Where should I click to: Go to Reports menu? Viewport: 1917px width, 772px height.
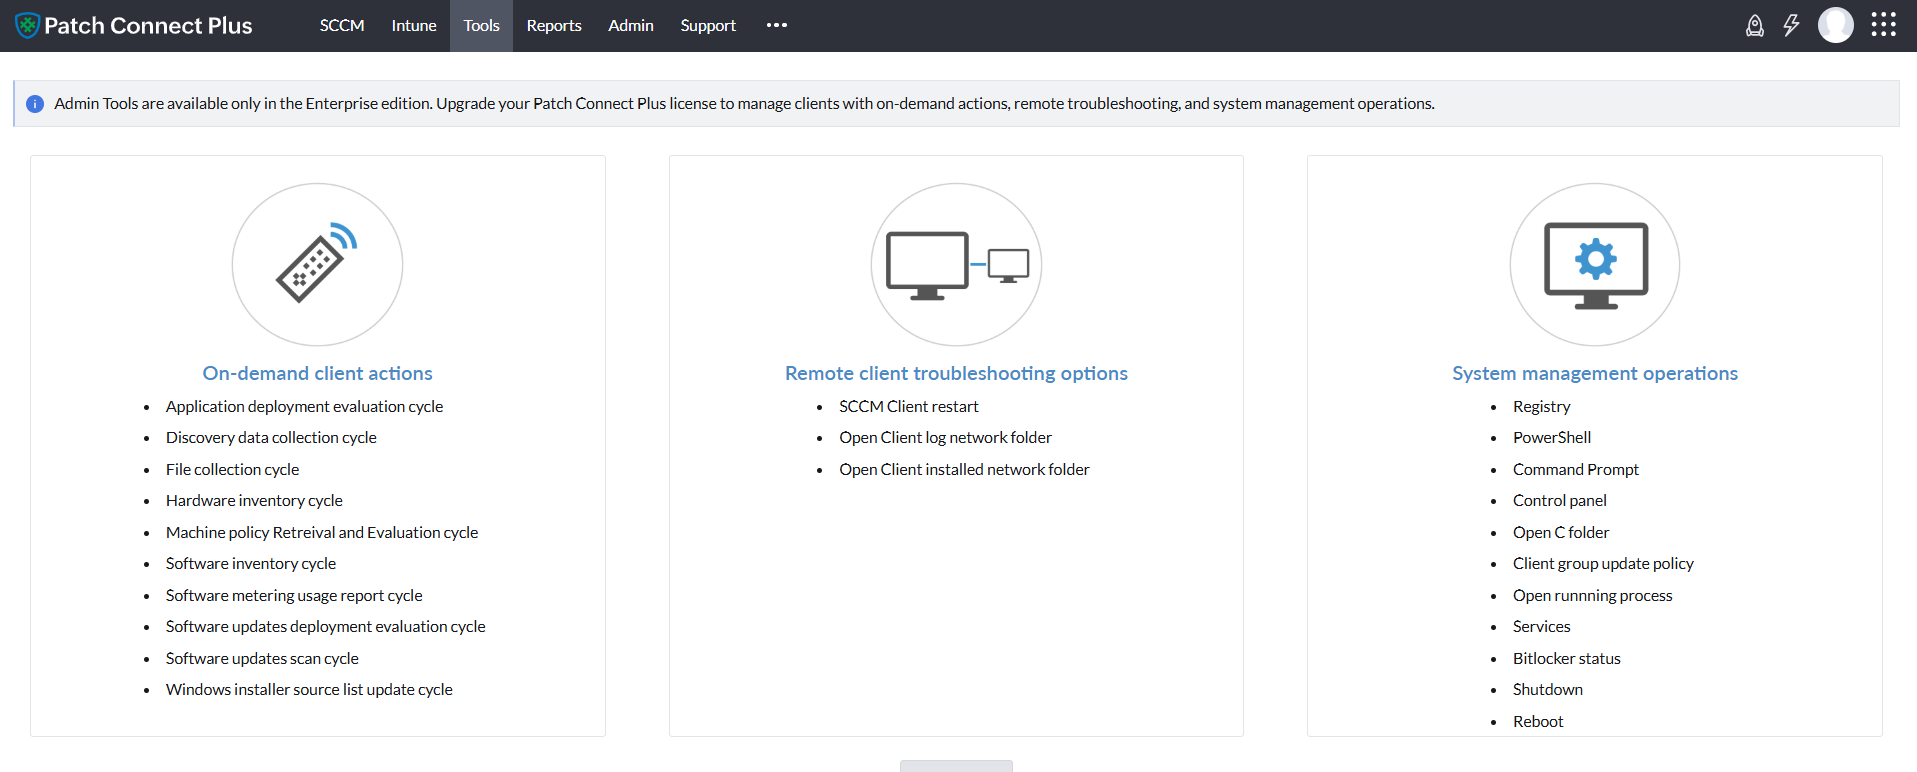click(554, 26)
